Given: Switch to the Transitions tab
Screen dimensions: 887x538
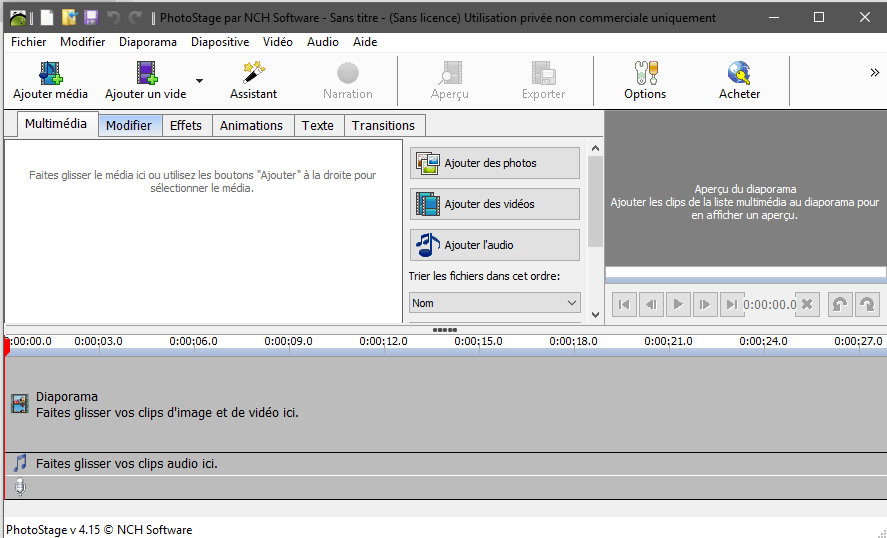Looking at the screenshot, I should 384,126.
